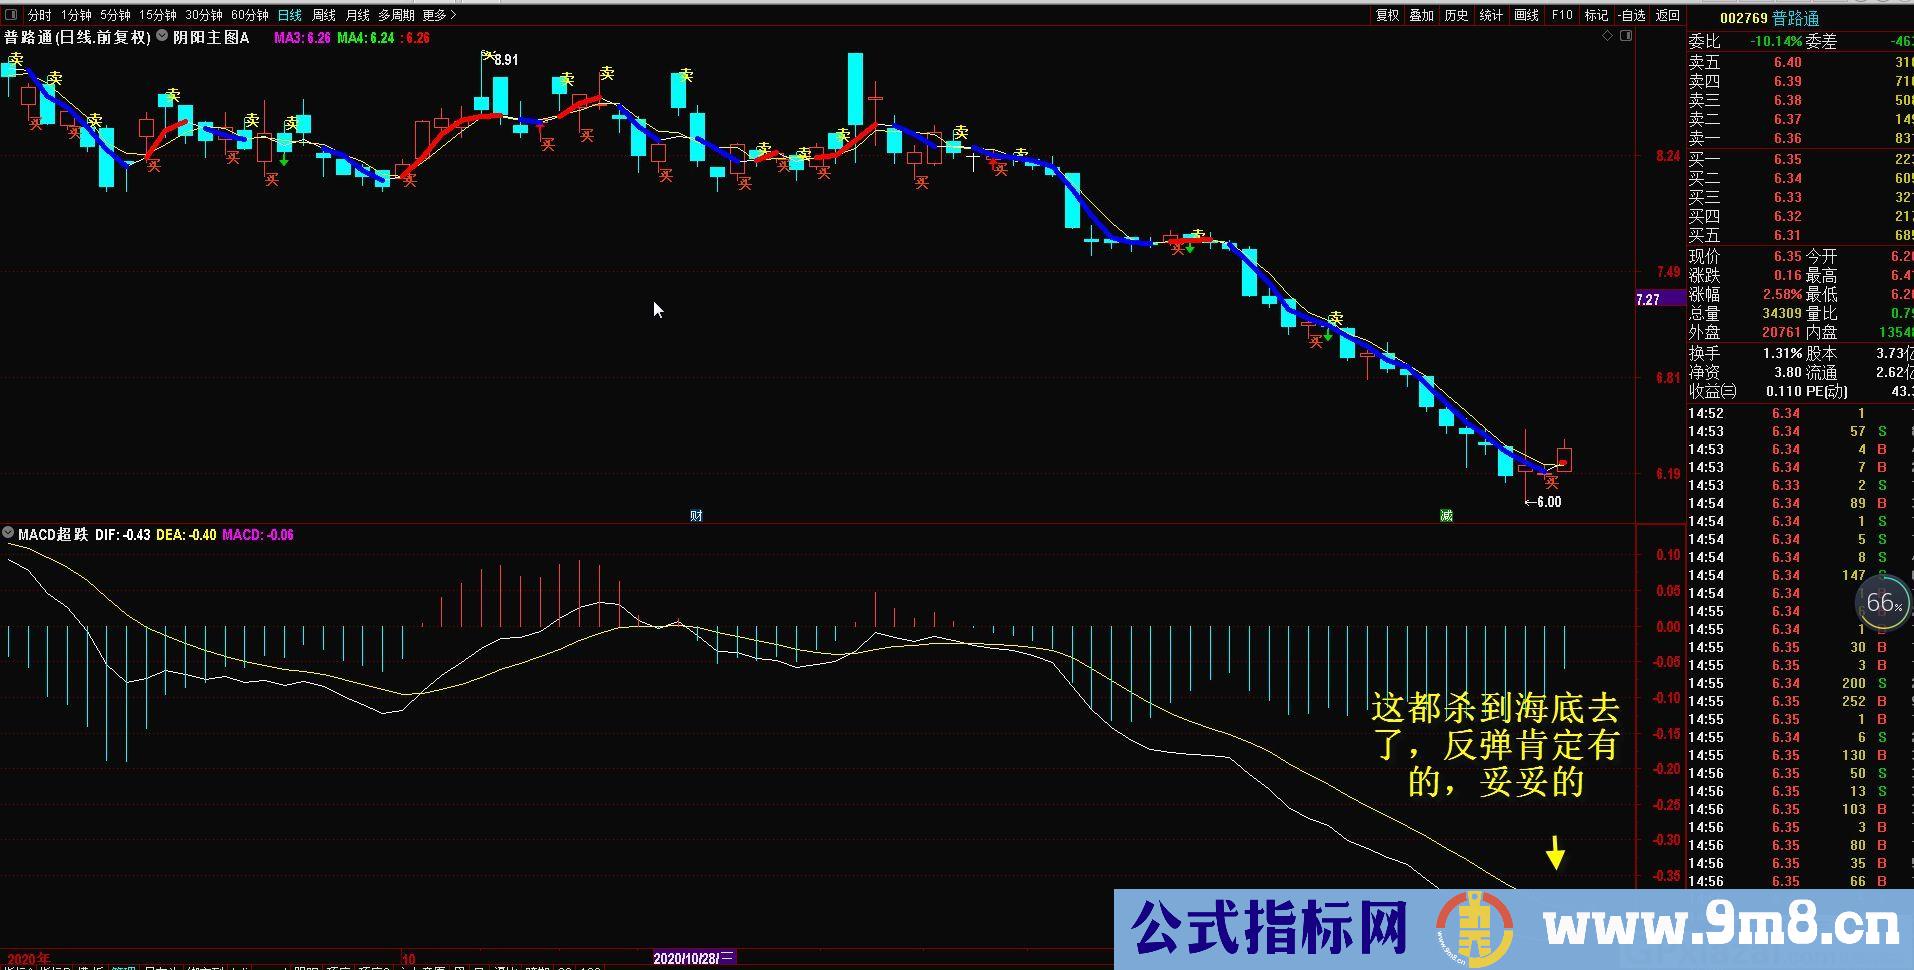The width and height of the screenshot is (1914, 970).
Task: Click the diamond icon above the chart
Action: (1608, 36)
